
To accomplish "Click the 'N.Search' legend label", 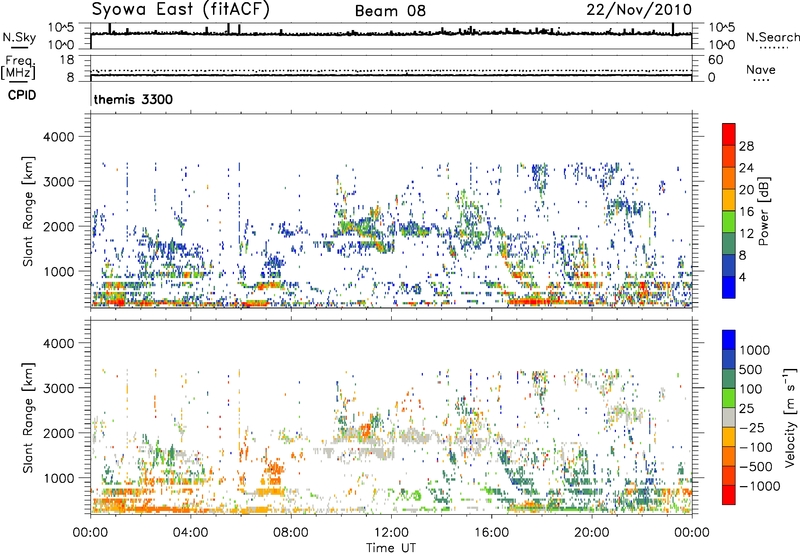I will [x=772, y=37].
